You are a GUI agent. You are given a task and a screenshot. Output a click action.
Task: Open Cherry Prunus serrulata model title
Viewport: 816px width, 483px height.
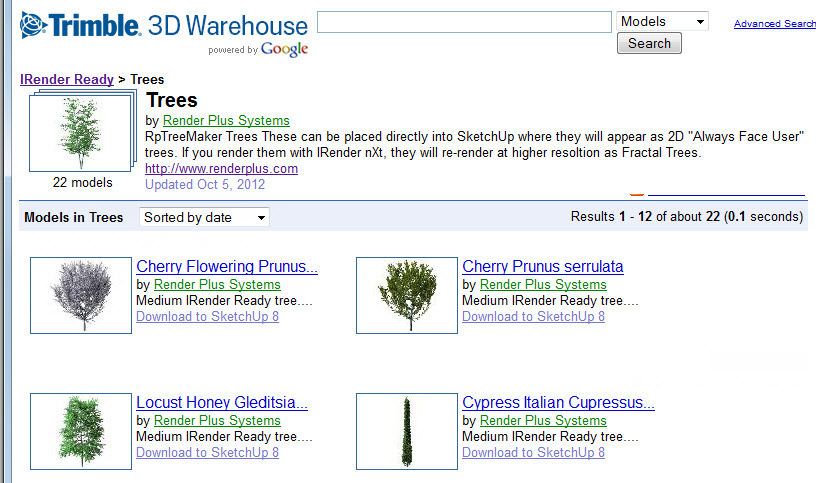(x=543, y=266)
